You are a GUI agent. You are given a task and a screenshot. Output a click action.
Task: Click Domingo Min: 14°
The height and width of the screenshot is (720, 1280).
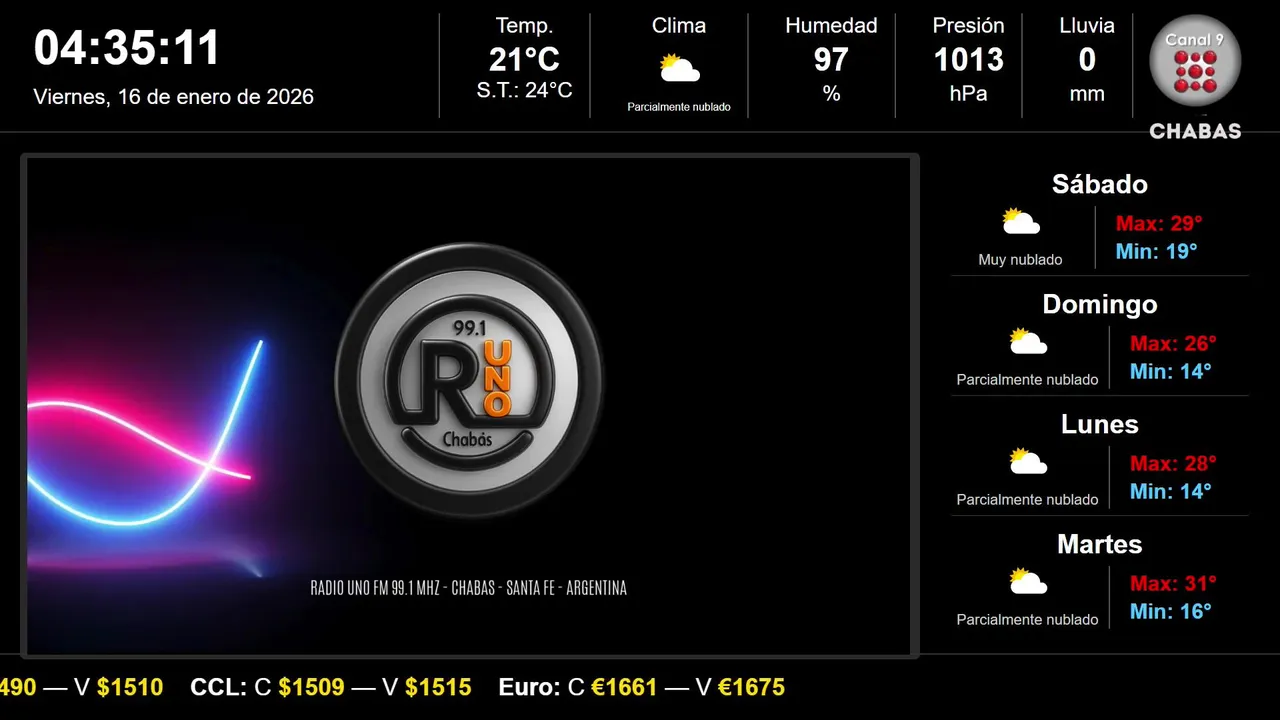(x=1170, y=371)
